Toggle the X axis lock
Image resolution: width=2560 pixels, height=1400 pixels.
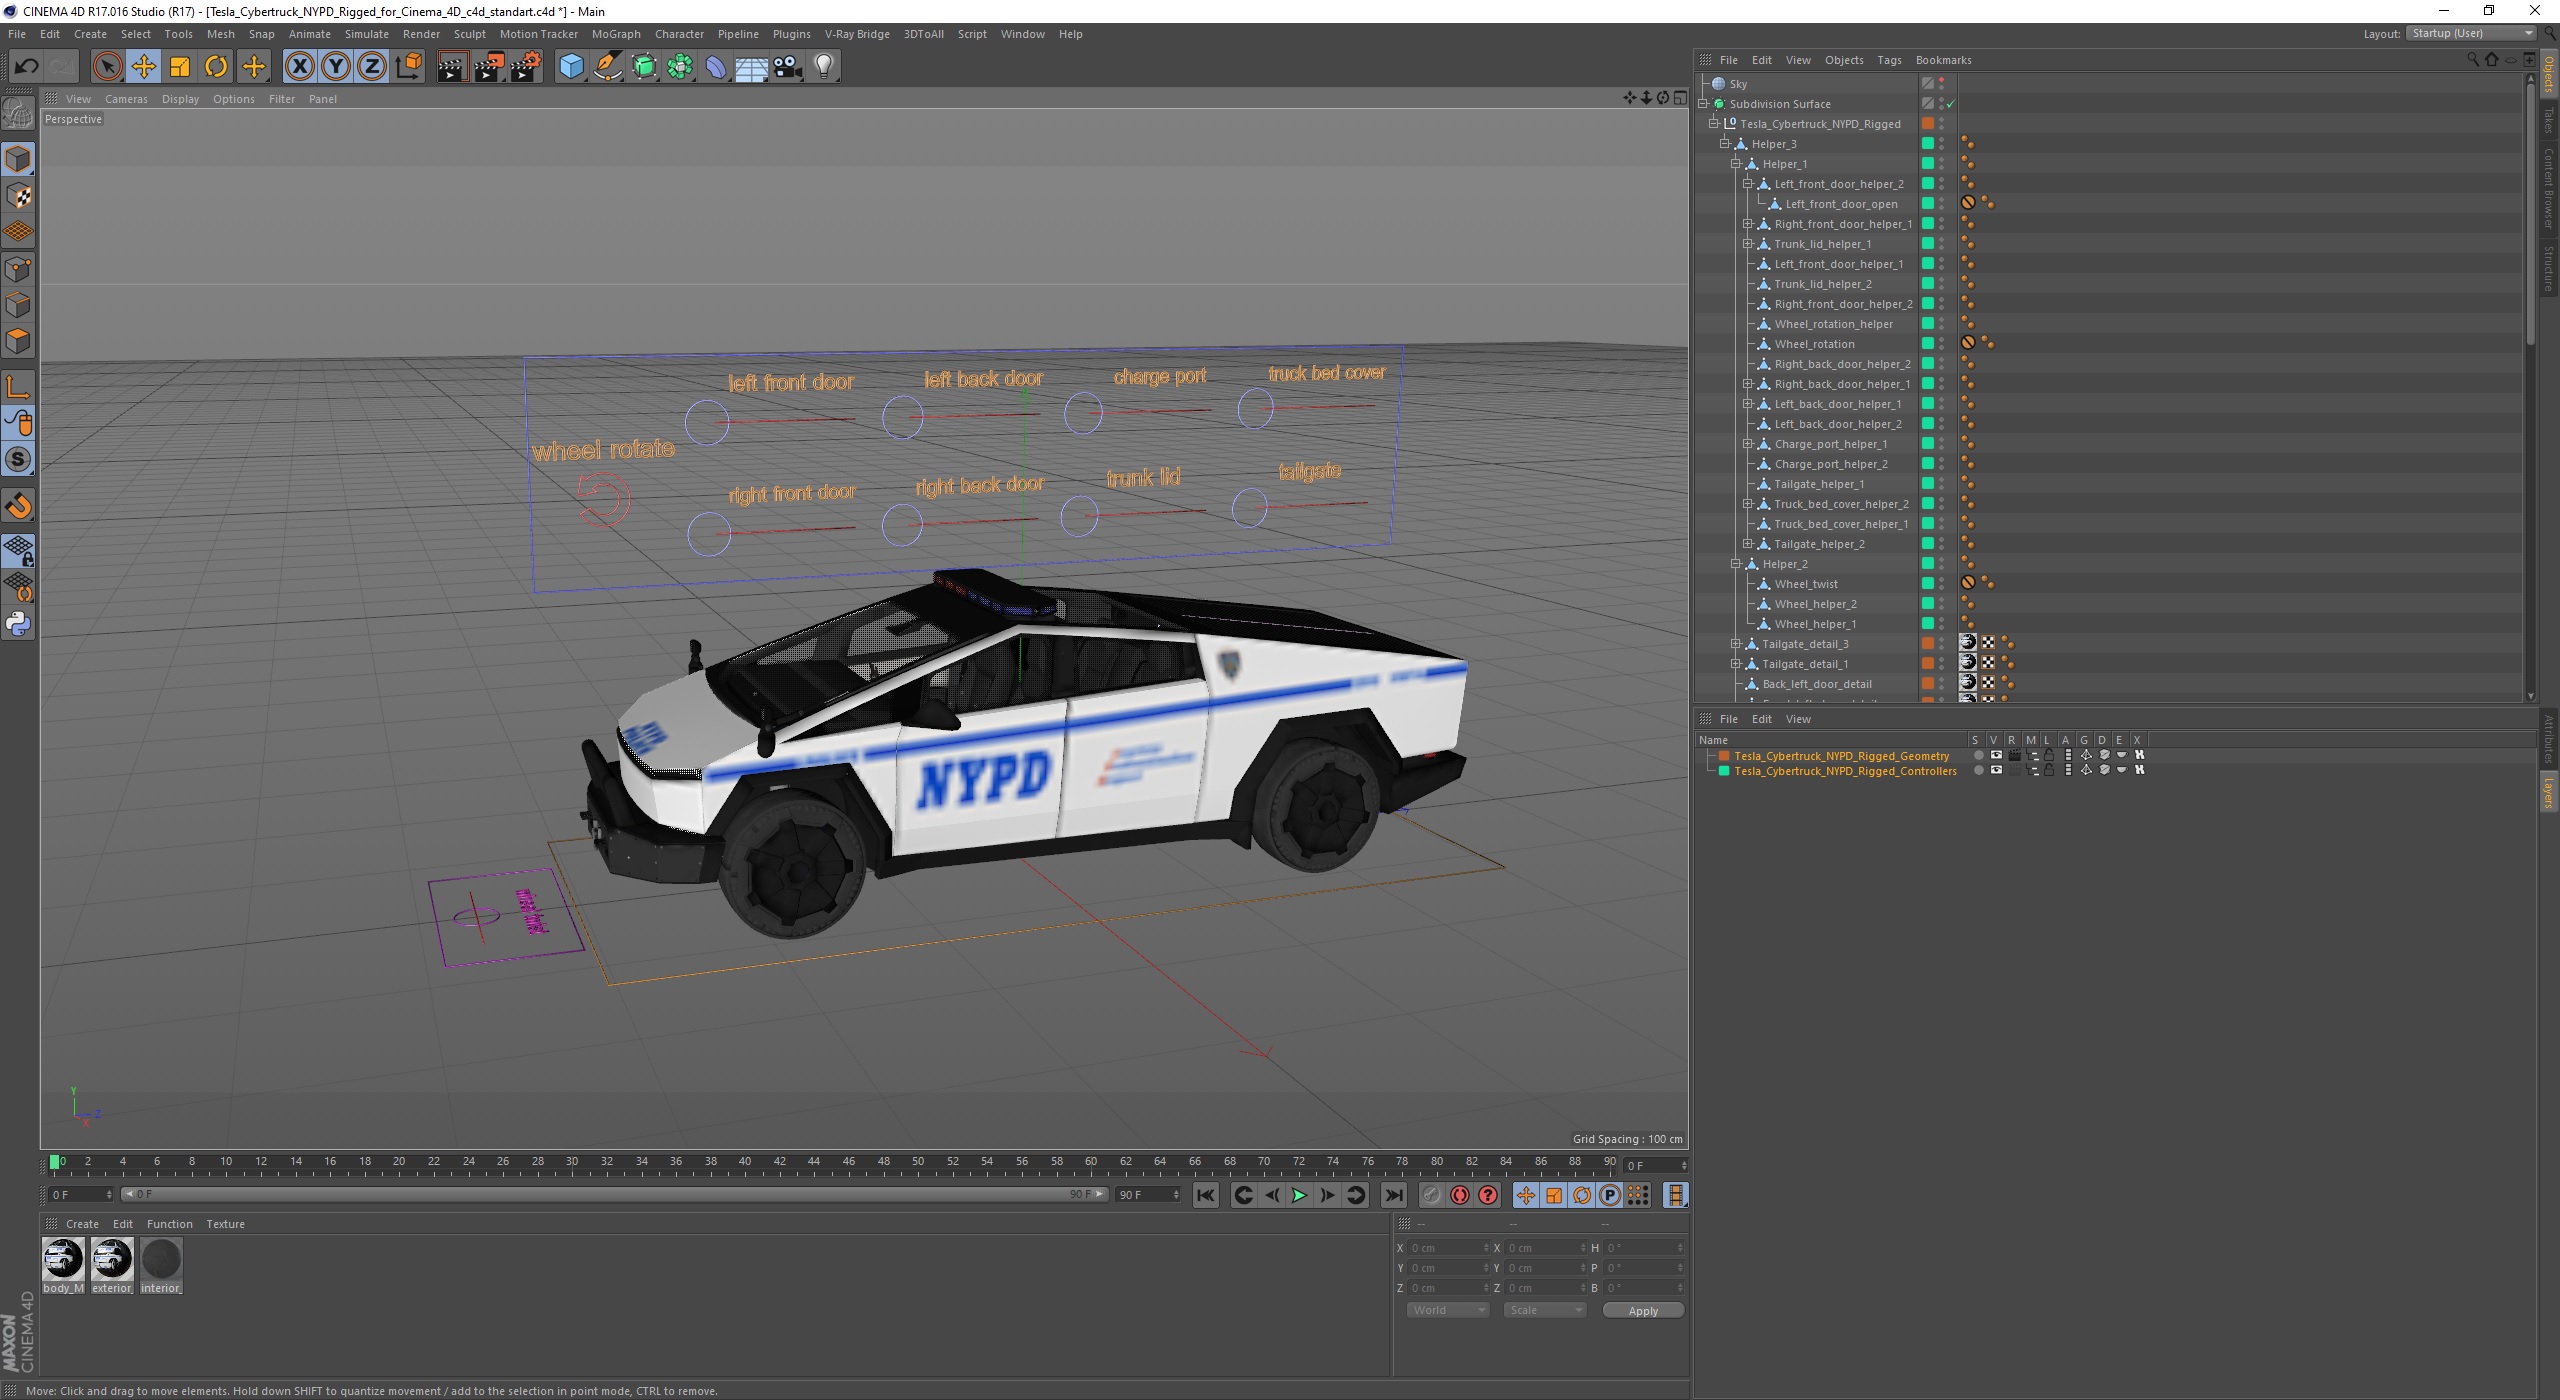coord(299,67)
